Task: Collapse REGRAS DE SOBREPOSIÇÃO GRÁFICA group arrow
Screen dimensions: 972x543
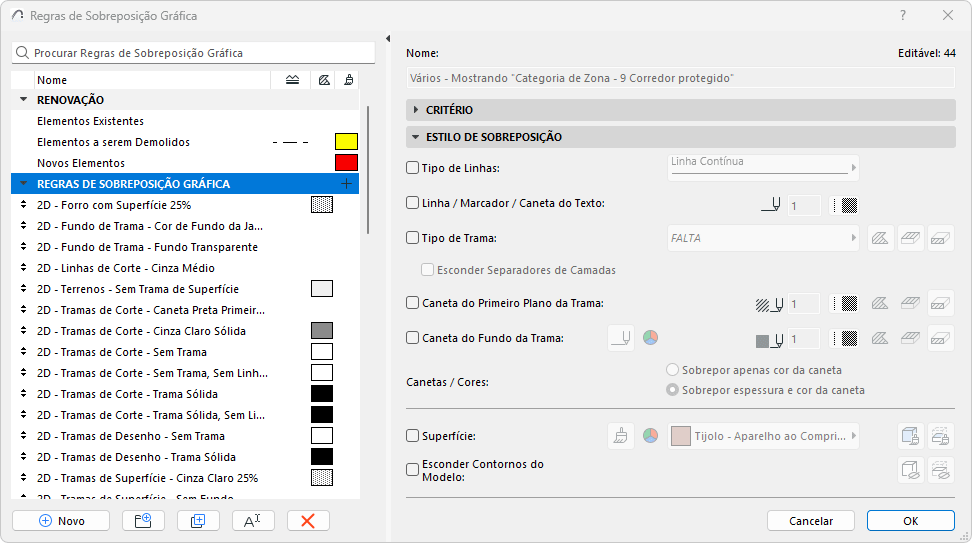Action: click(x=24, y=183)
